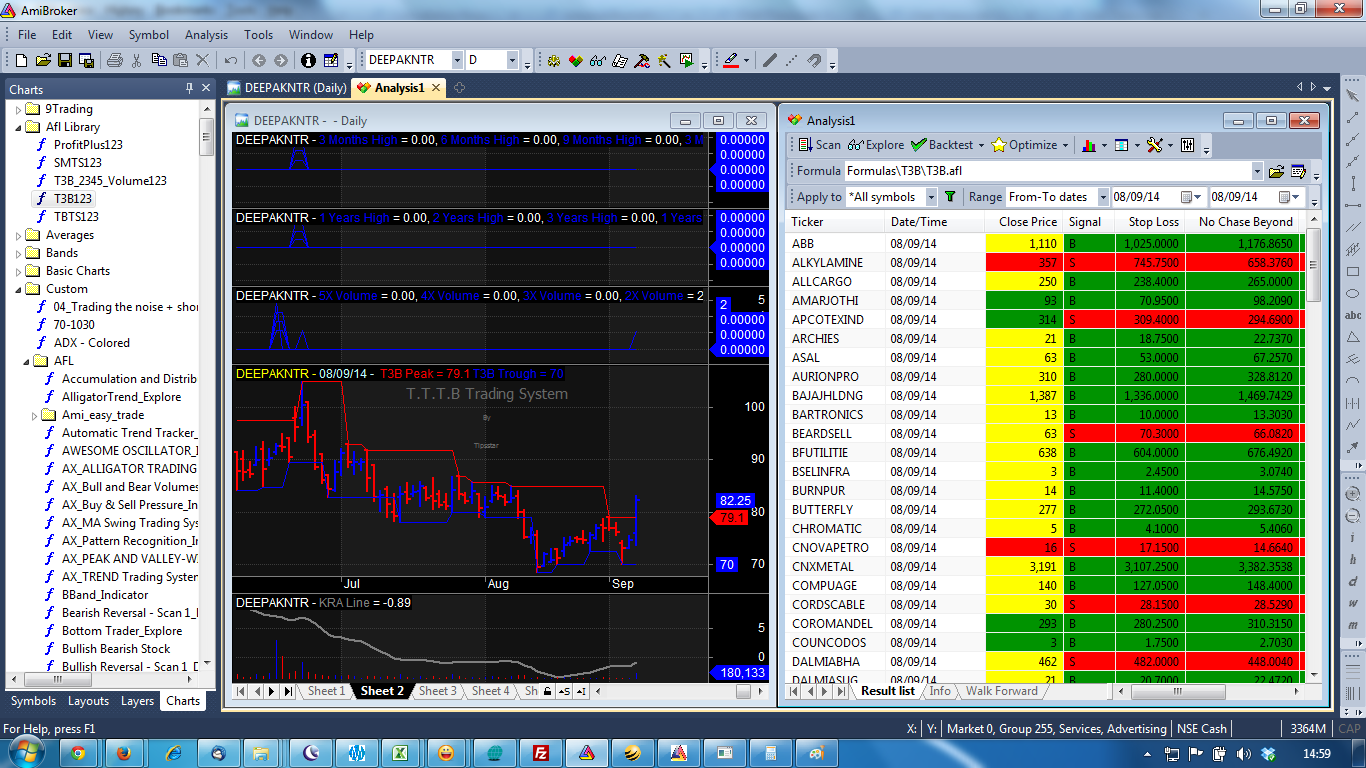
Task: Click the Pick formula file folder icon
Action: (x=1276, y=171)
